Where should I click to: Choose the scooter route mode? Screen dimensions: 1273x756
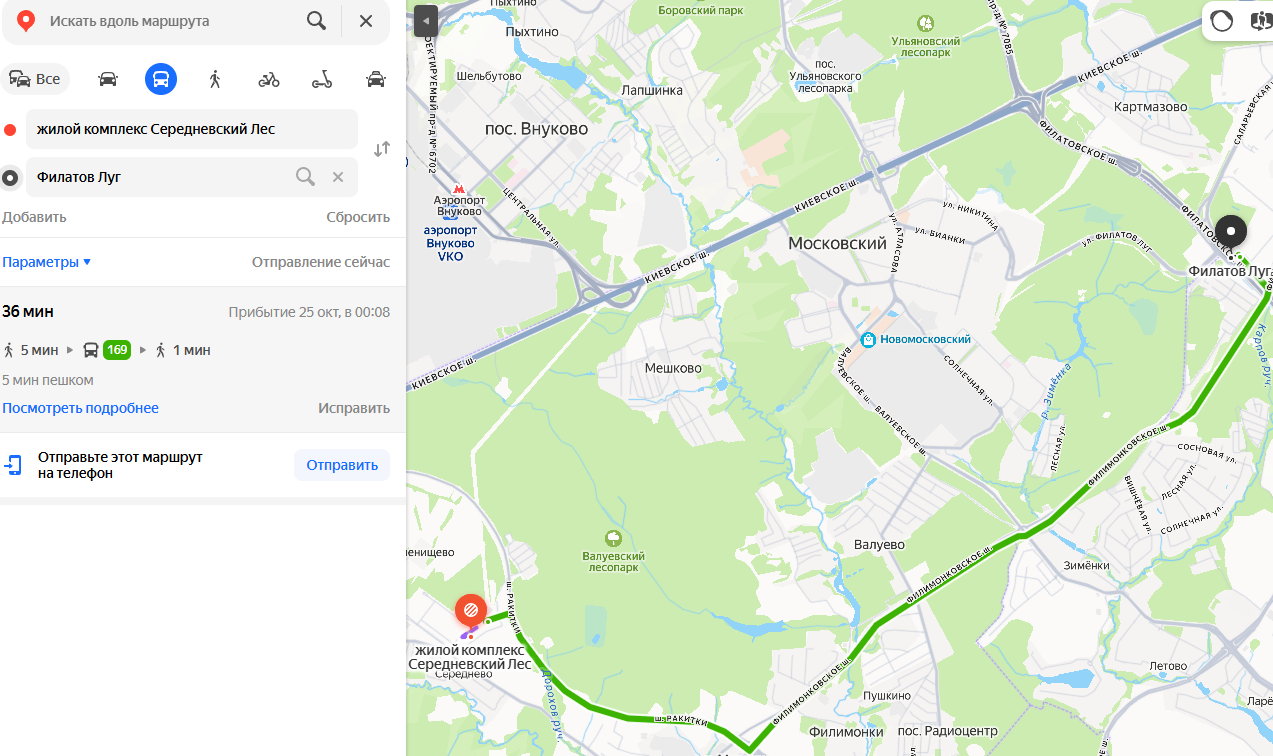322,79
